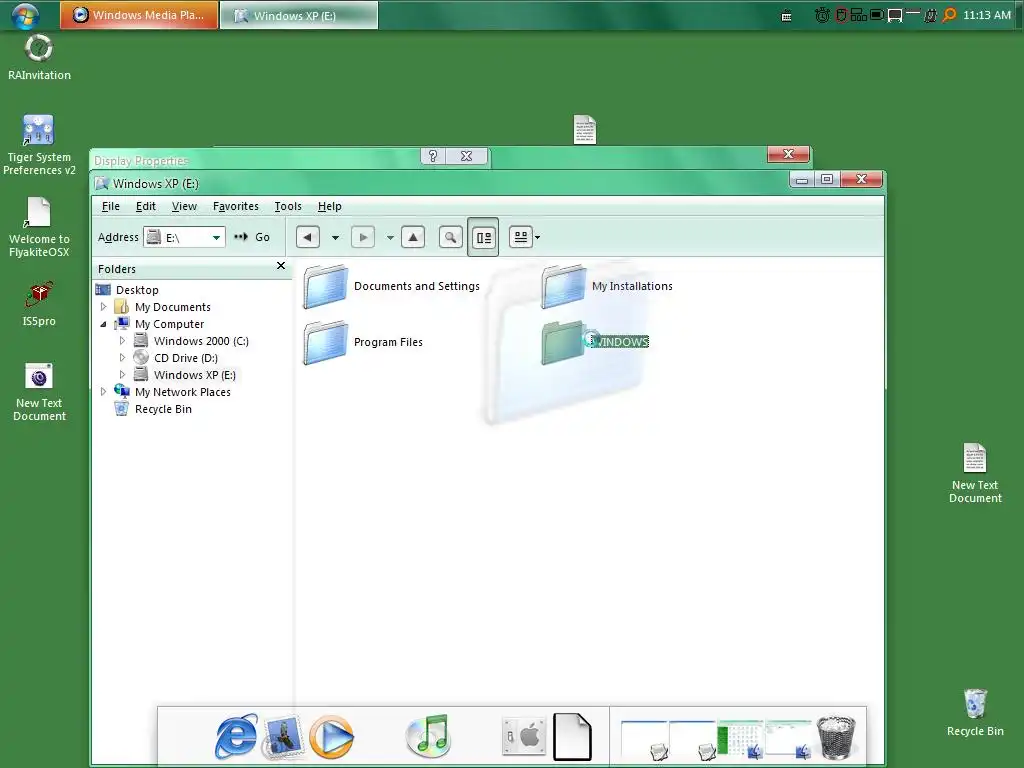Expand My Network Places node
The width and height of the screenshot is (1024, 768).
103,392
